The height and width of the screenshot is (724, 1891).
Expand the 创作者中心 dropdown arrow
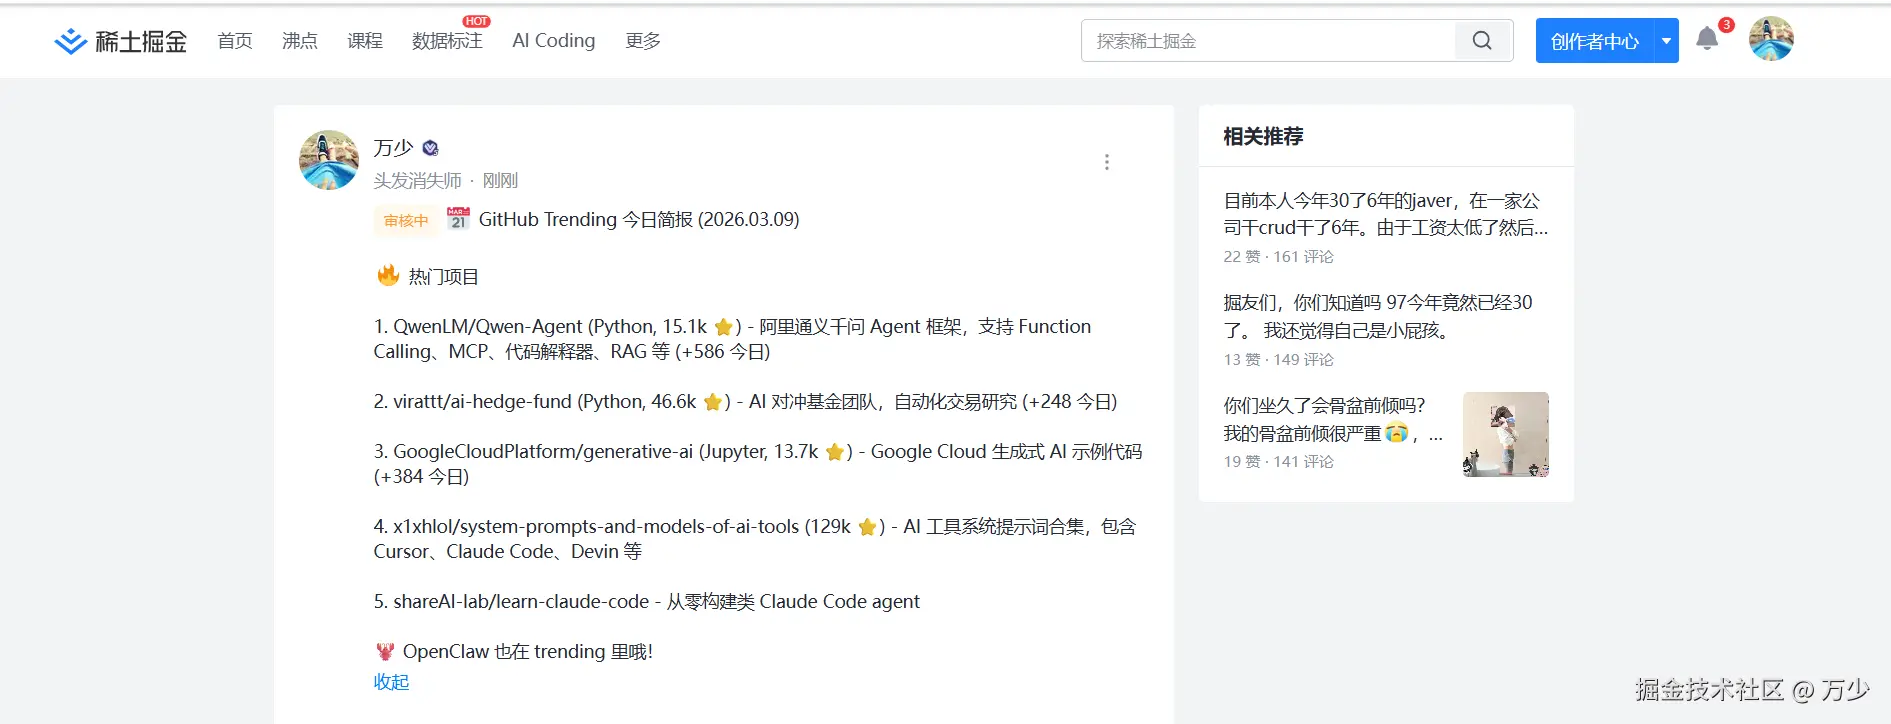pos(1666,41)
